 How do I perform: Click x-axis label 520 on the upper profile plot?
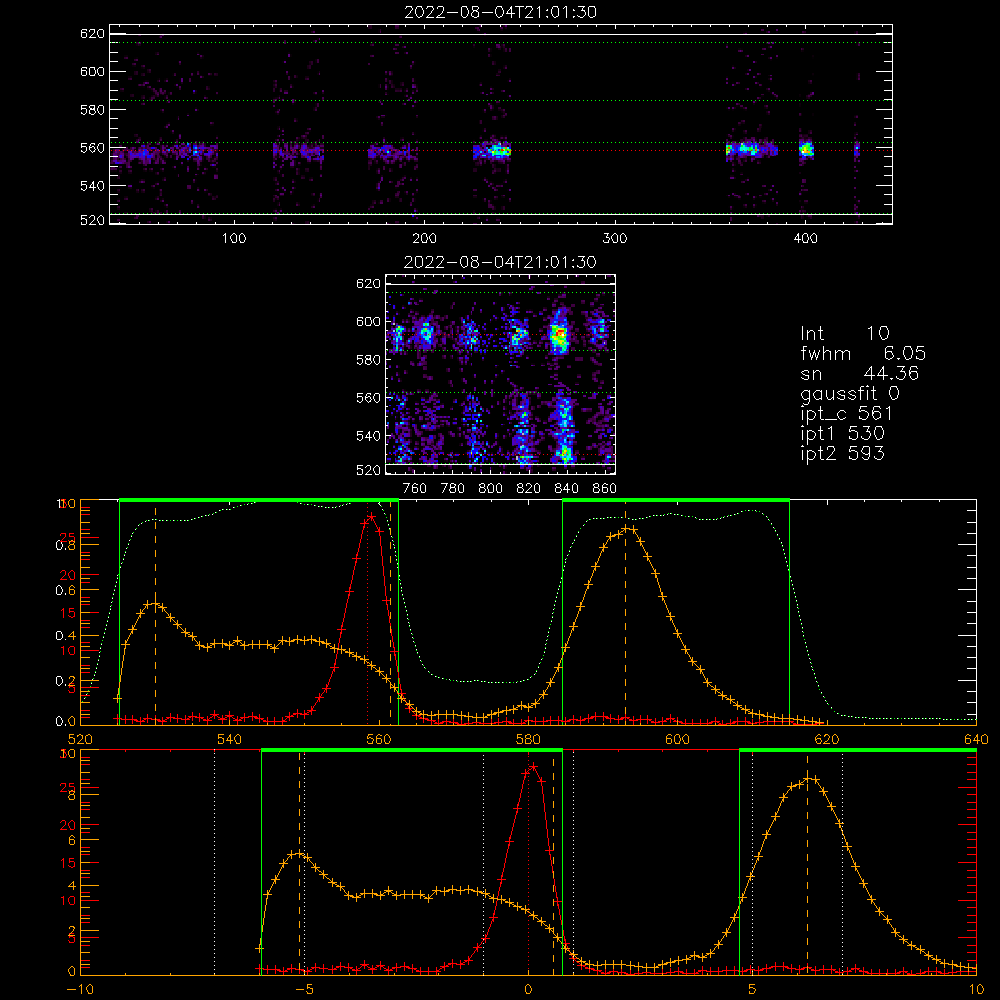(x=80, y=739)
